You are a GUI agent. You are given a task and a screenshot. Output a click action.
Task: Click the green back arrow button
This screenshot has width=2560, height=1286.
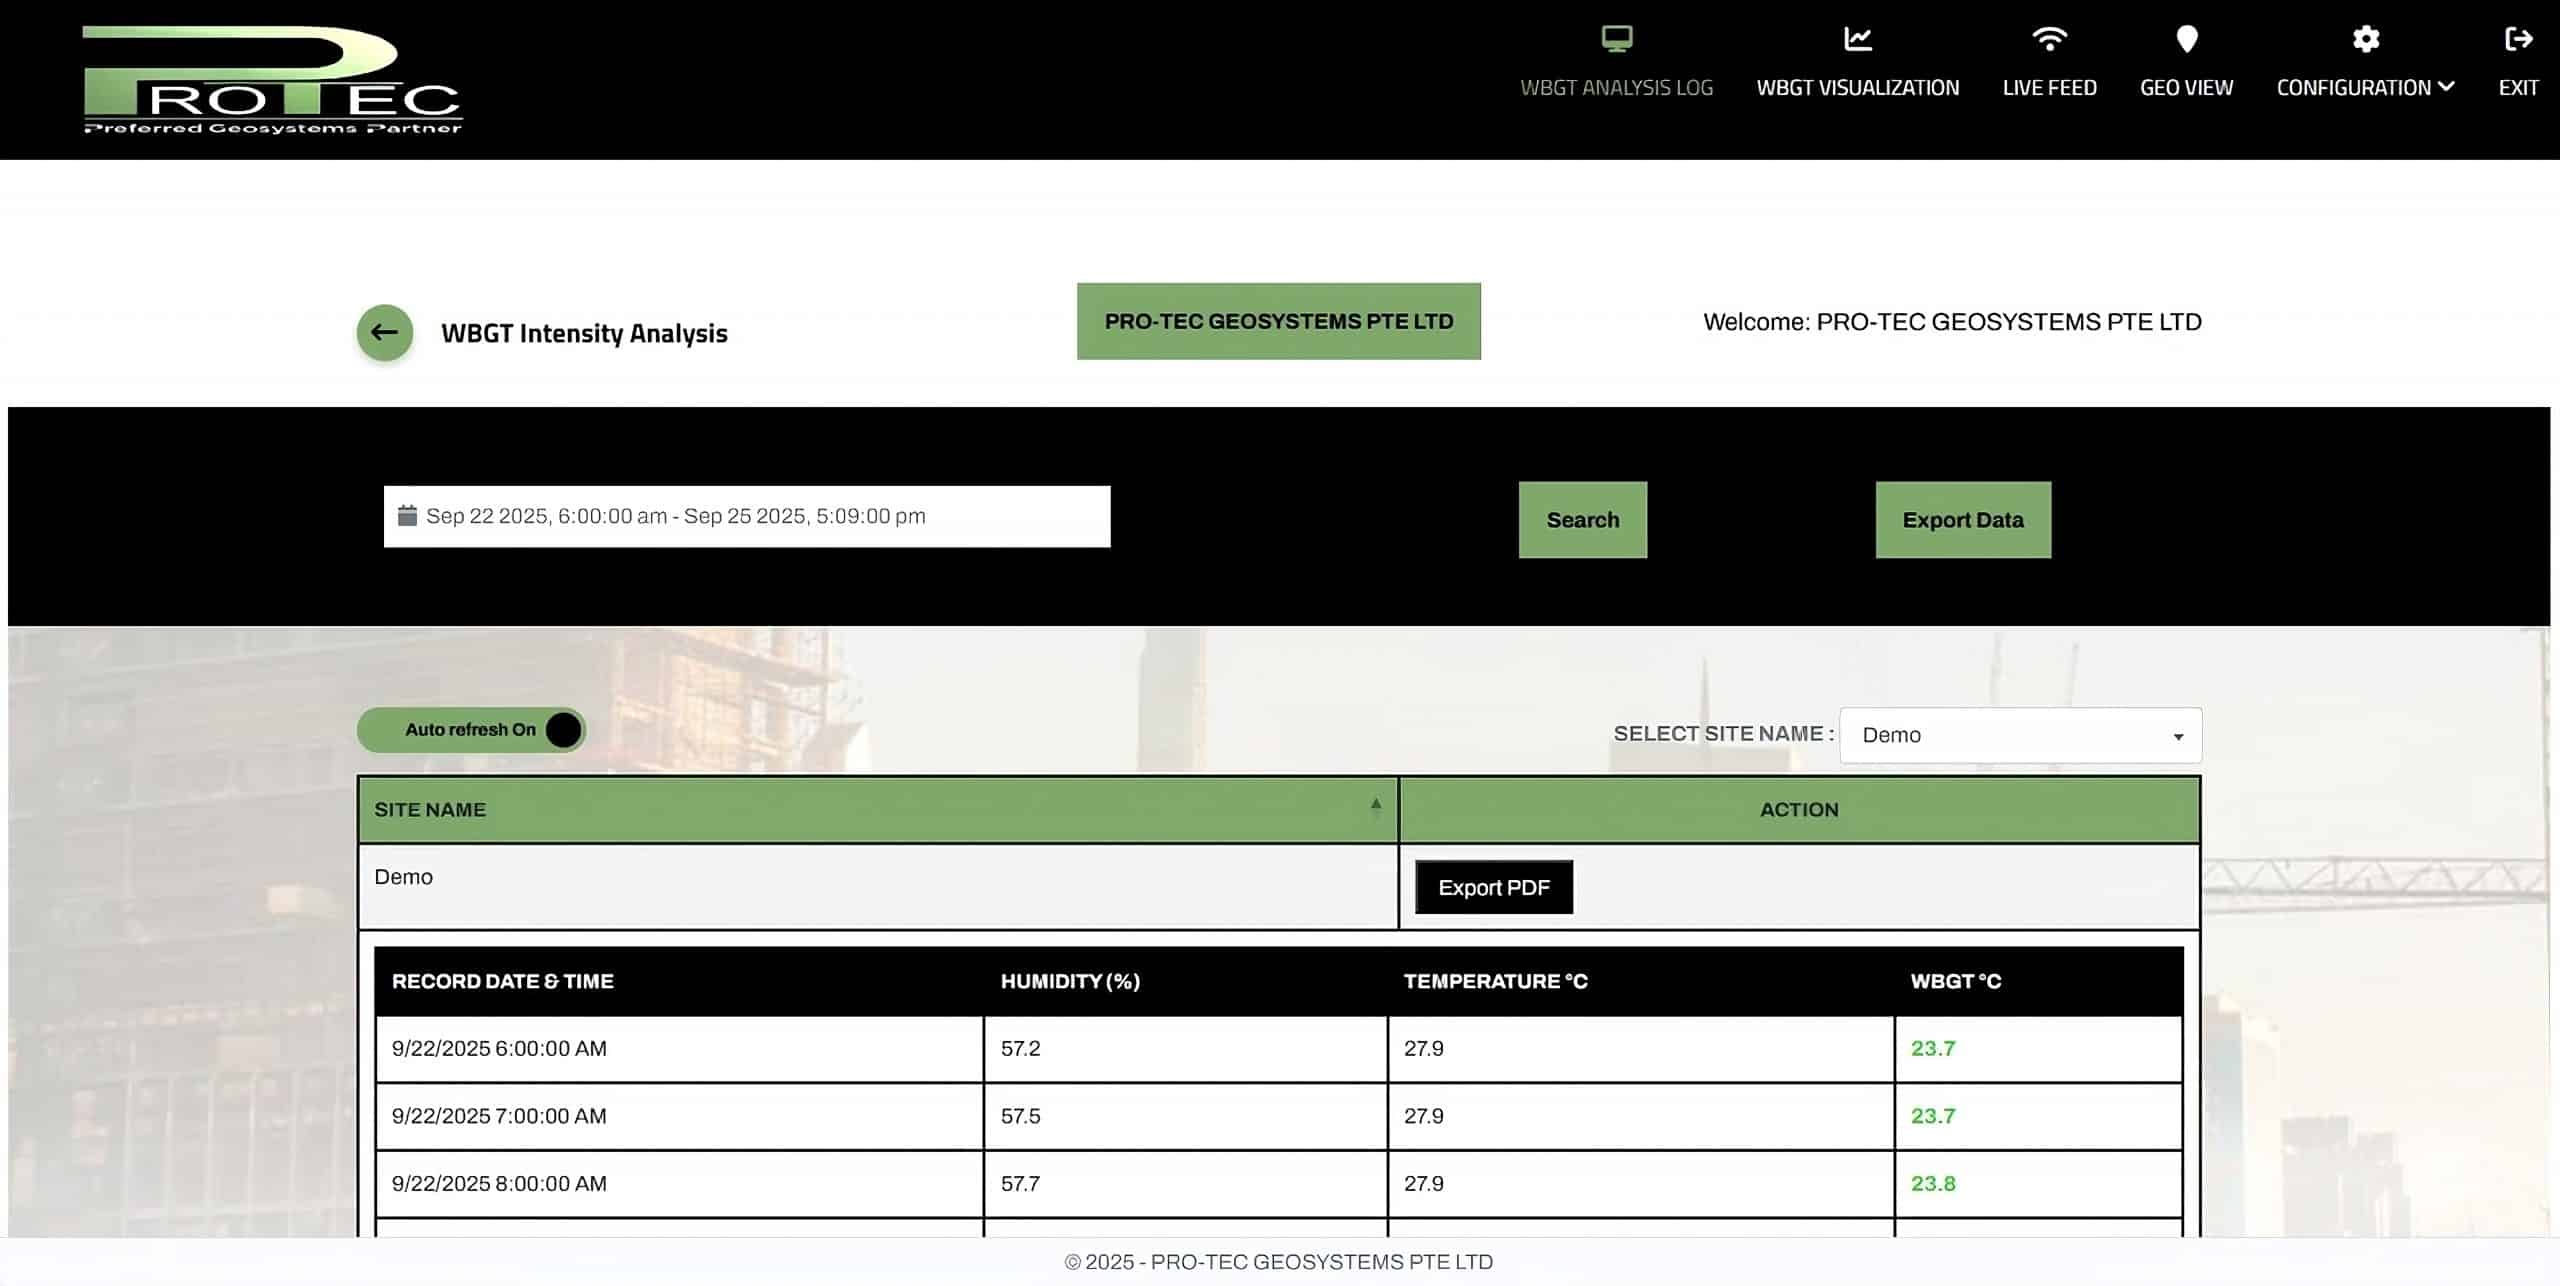coord(385,332)
